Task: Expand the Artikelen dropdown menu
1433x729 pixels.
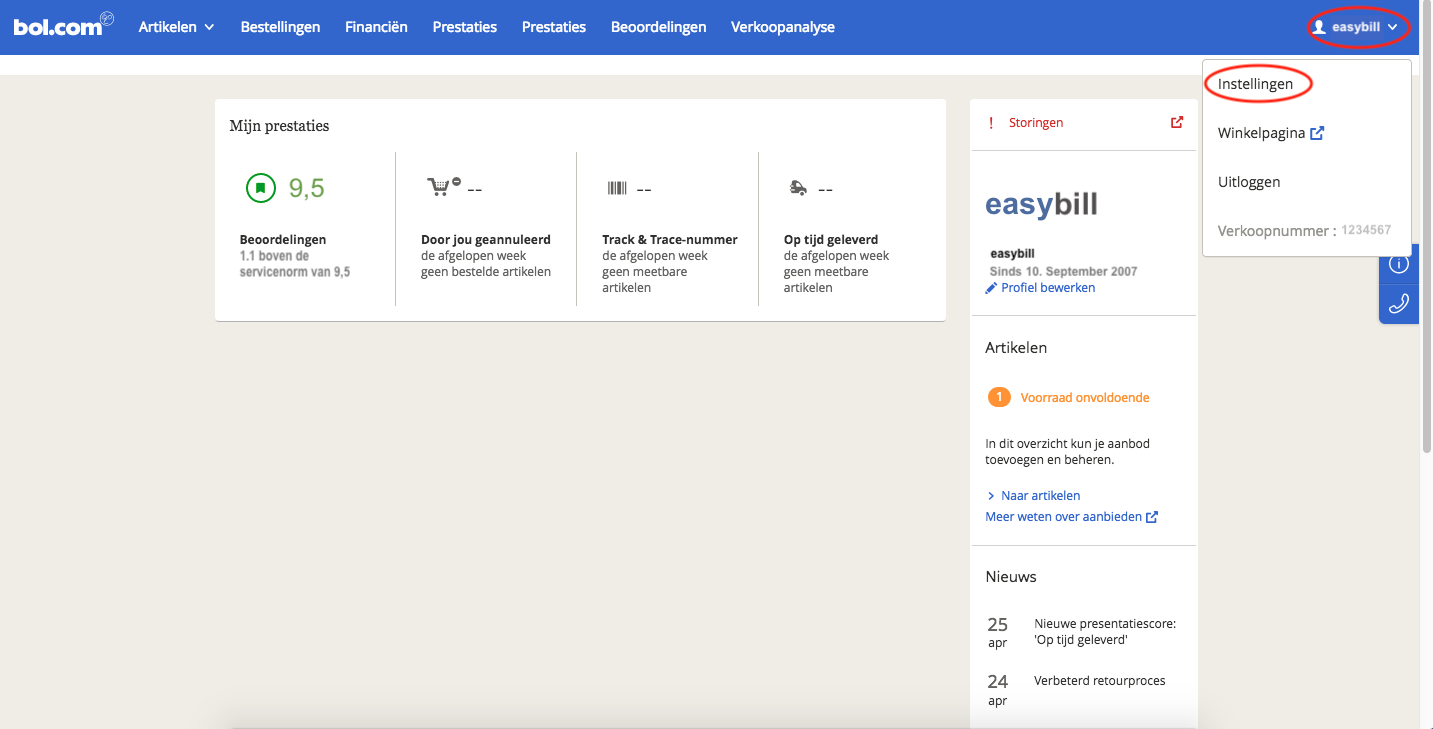Action: click(176, 27)
